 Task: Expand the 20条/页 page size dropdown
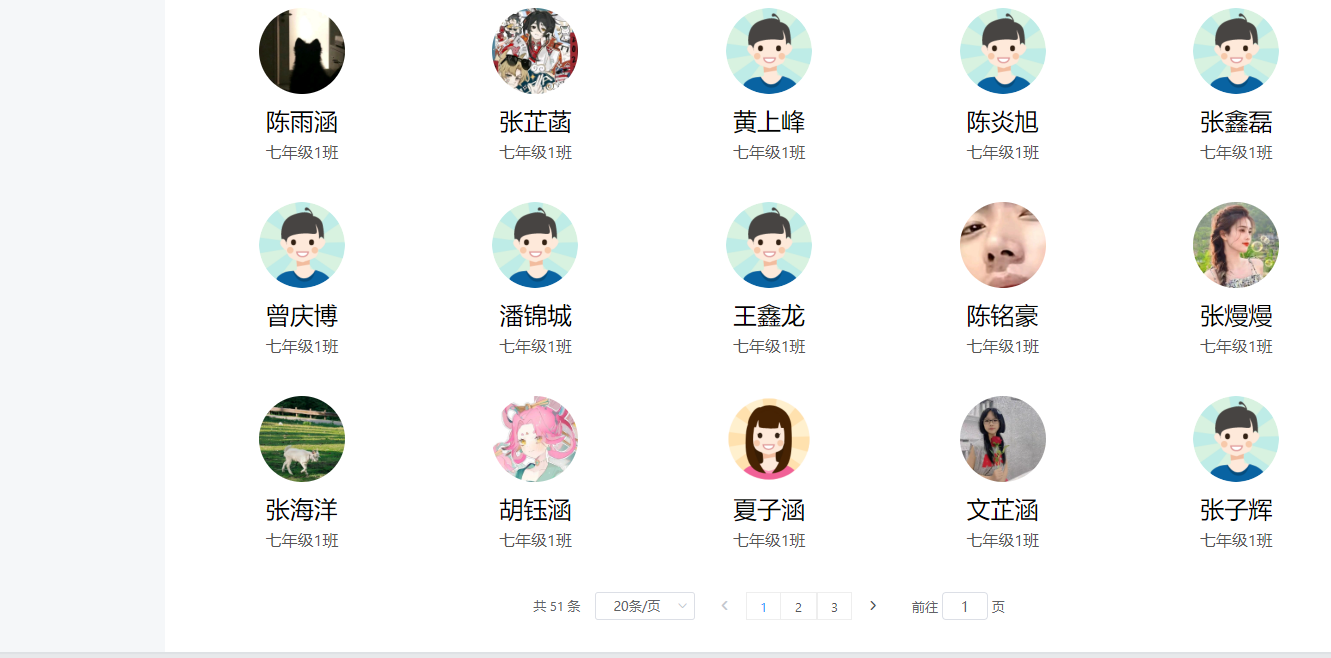click(x=645, y=606)
